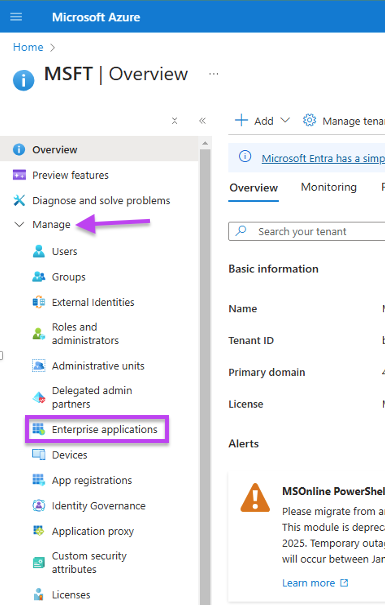Screen dimensions: 385x605
Task: Click the Diagnose wrench icon
Action: click(x=19, y=200)
